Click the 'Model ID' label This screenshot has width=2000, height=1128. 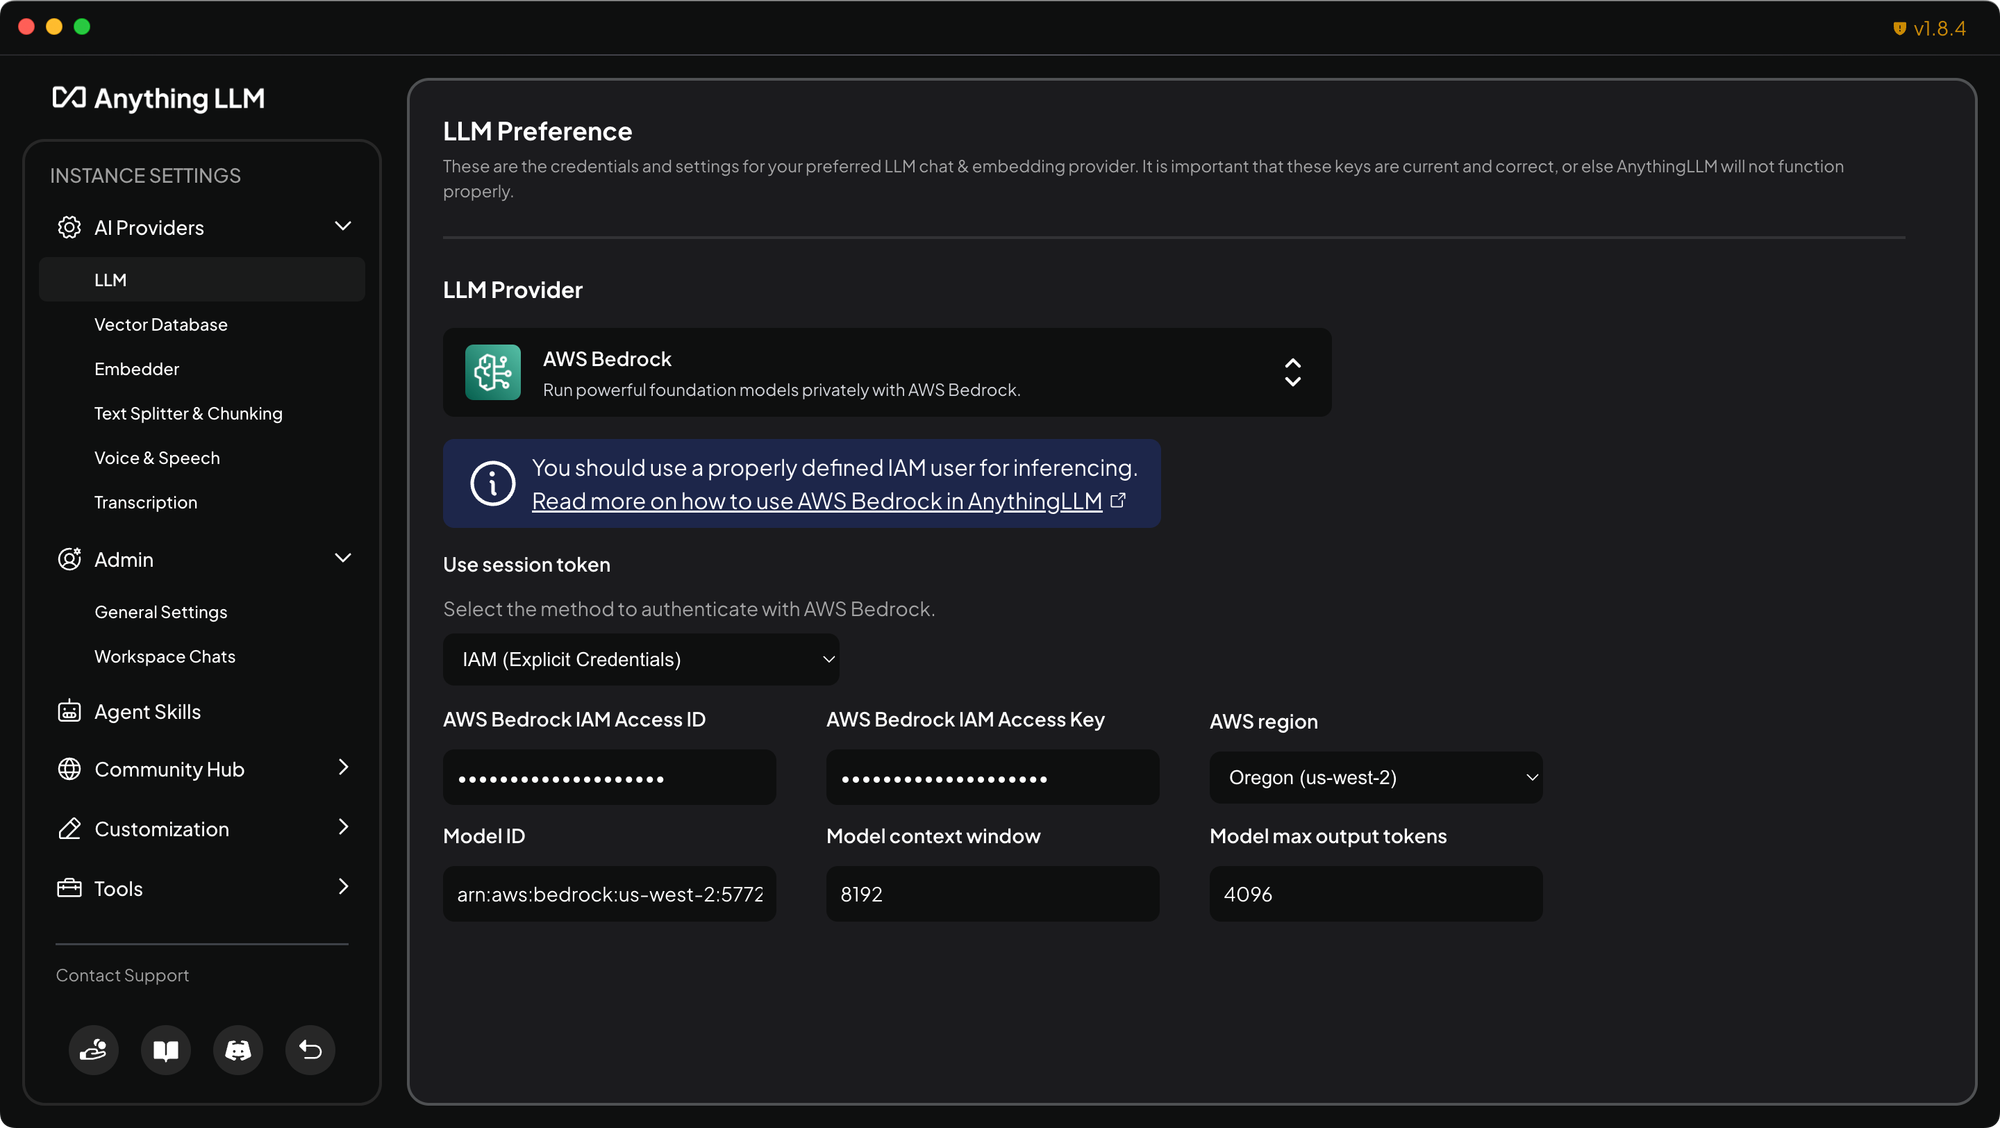point(484,836)
